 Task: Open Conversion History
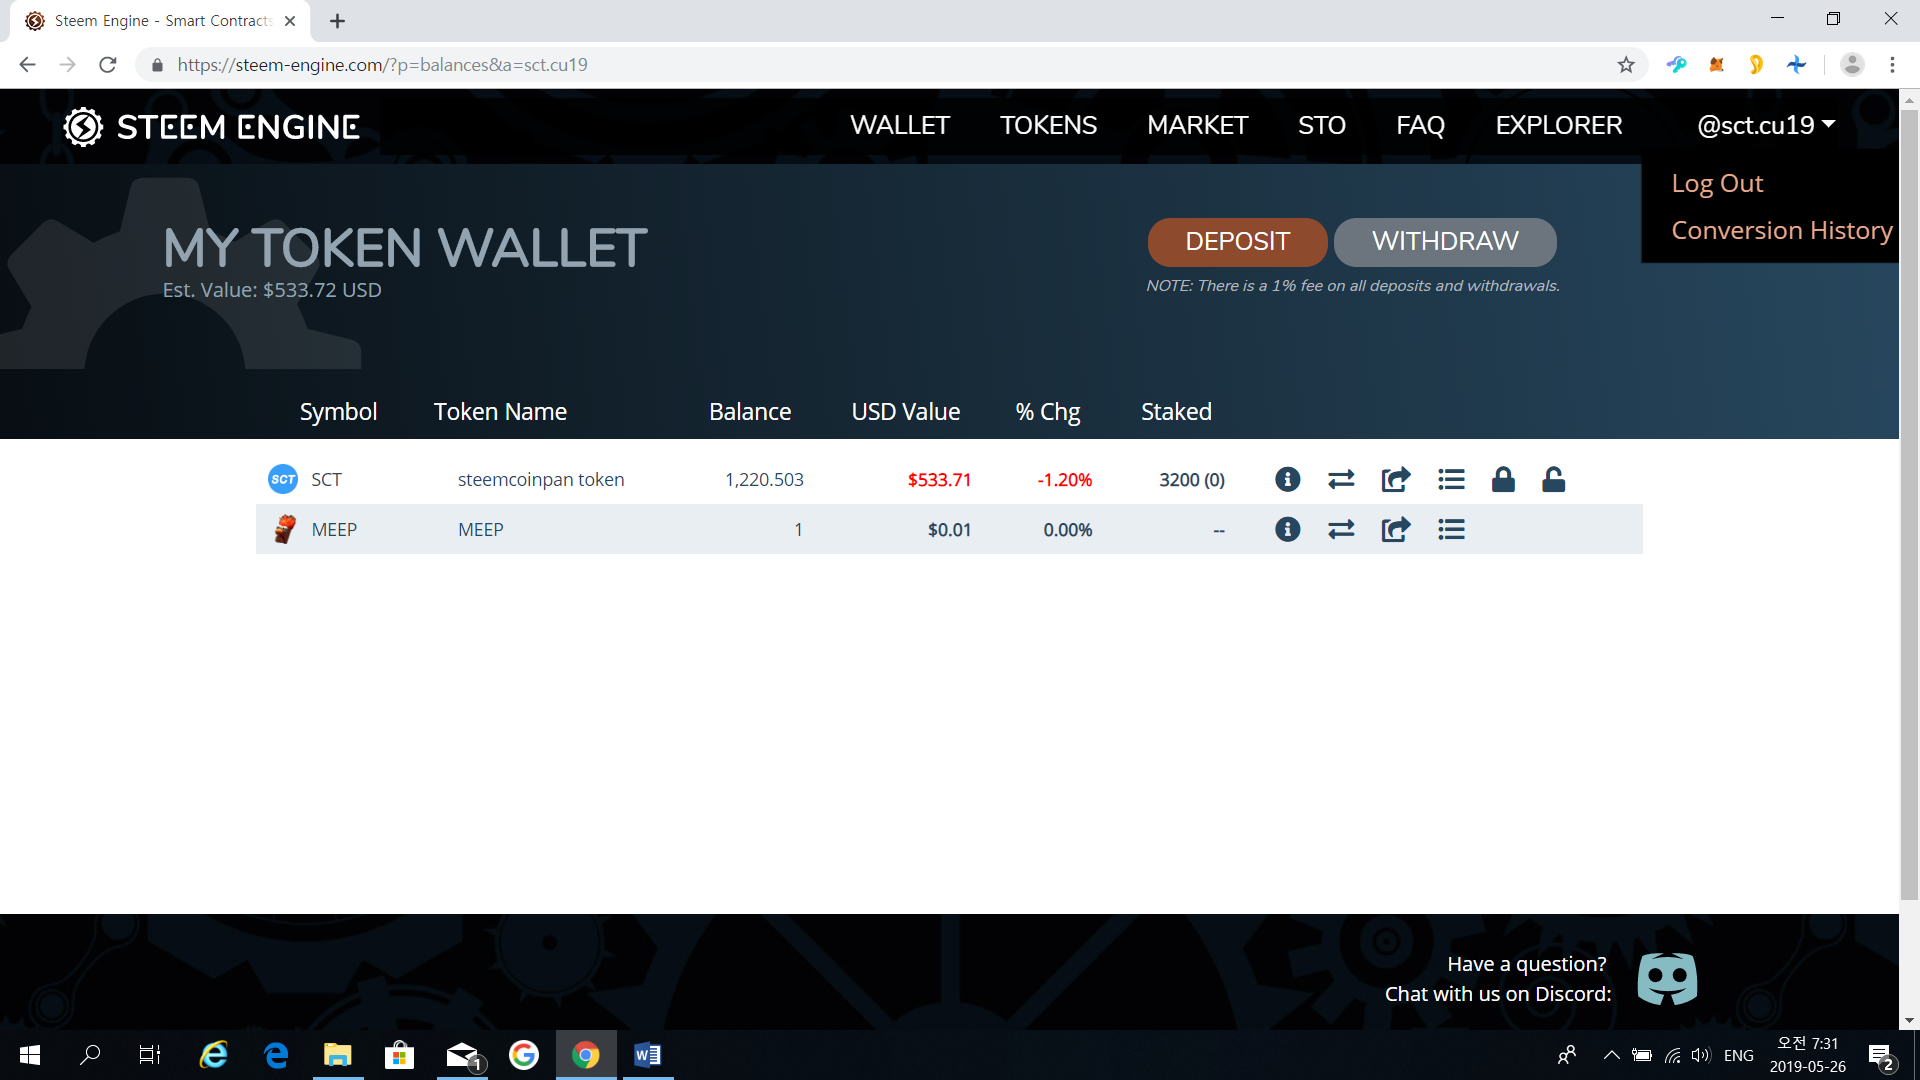[x=1782, y=230]
